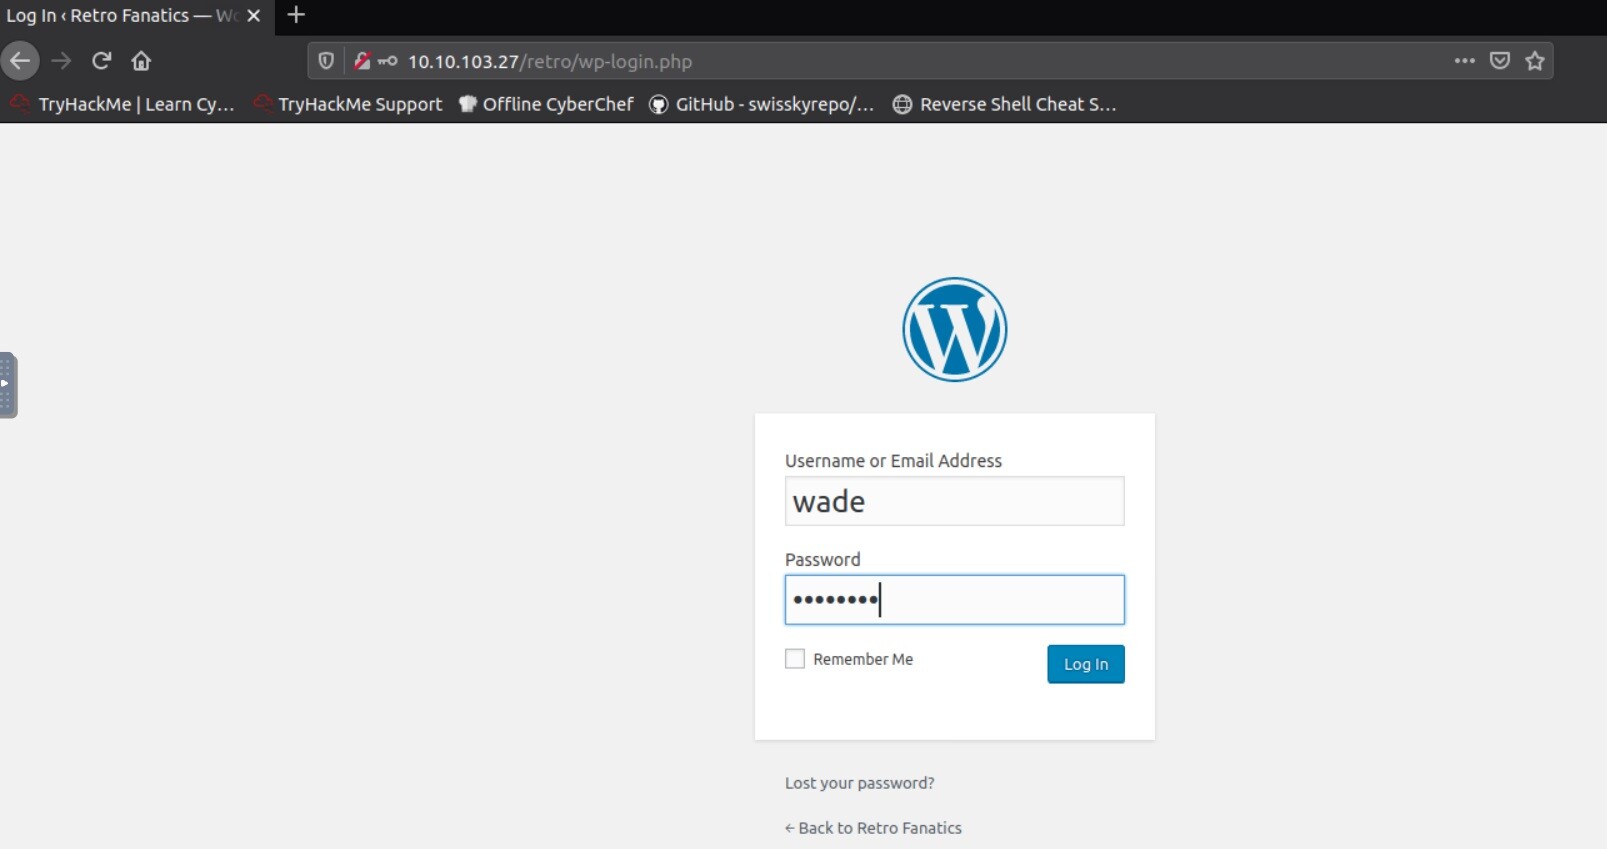Save page to Pocket icon
The width and height of the screenshot is (1607, 849).
click(x=1499, y=61)
